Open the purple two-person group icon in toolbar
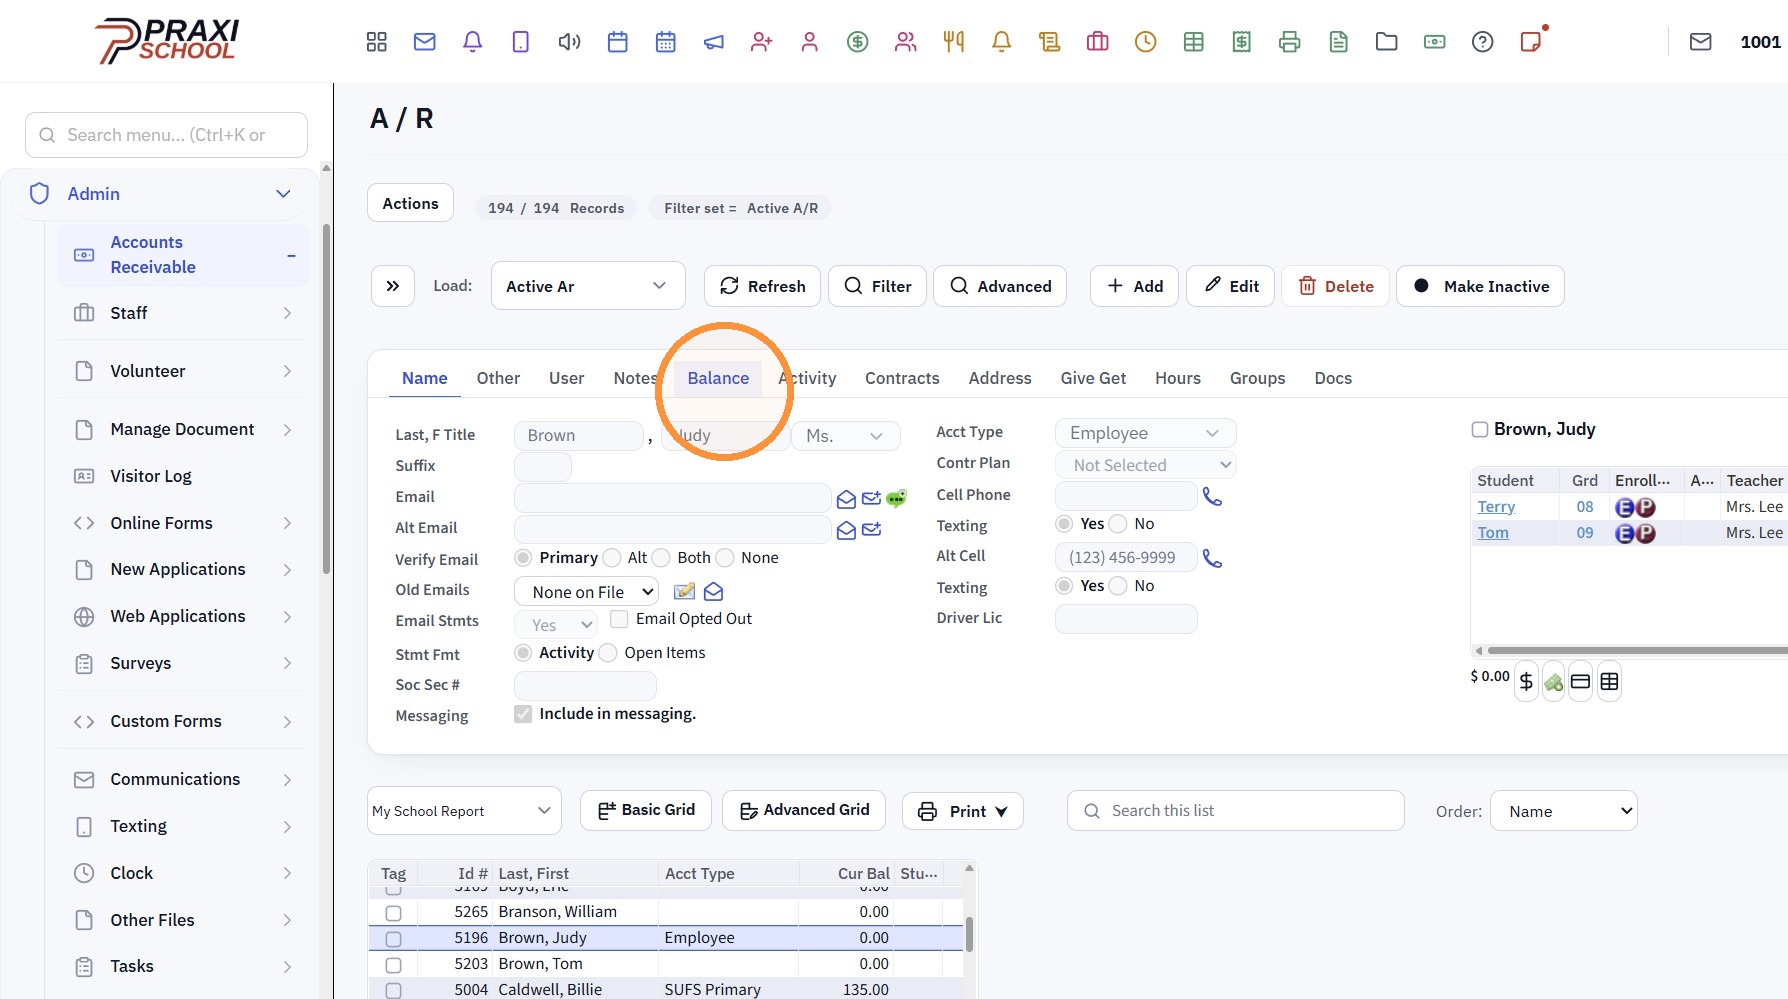This screenshot has height=999, width=1788. pyautogui.click(x=905, y=42)
